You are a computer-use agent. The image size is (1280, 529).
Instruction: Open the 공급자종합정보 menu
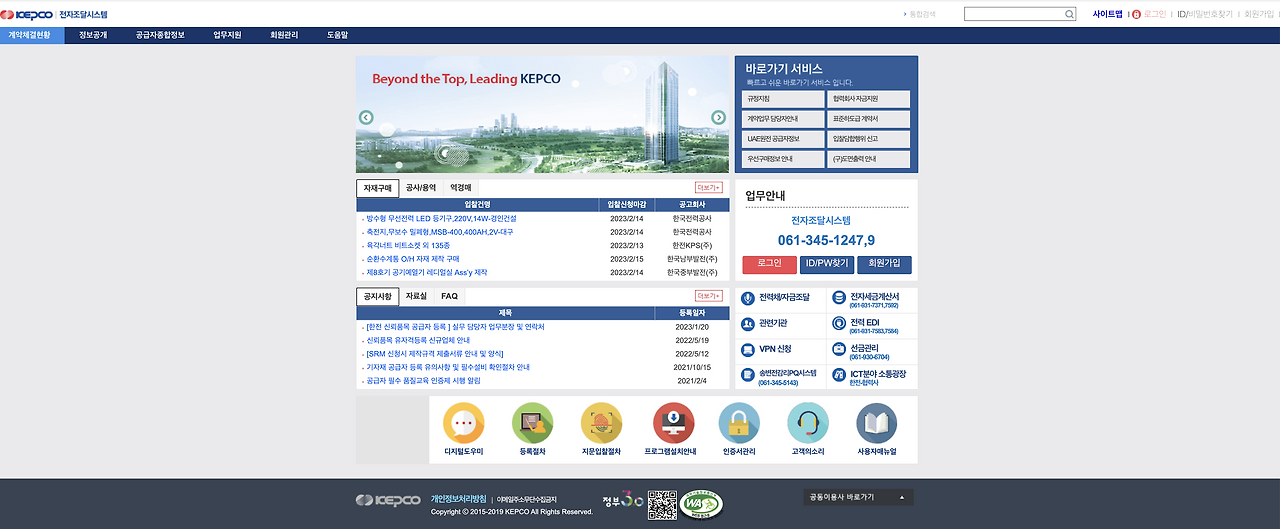tap(160, 35)
